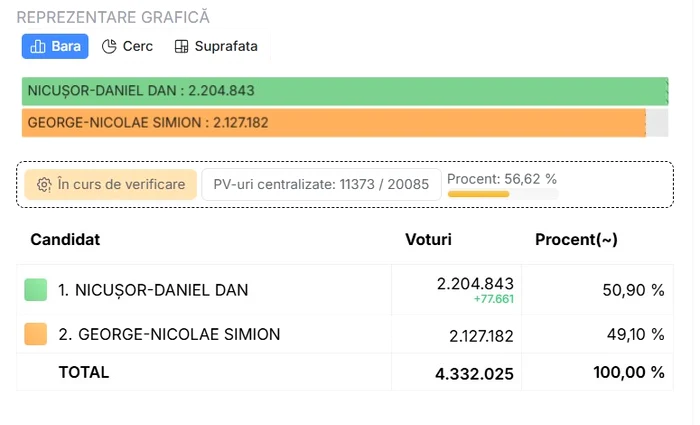Click PV-uri centralizate counter box
The width and height of the screenshot is (700, 425).
321,184
